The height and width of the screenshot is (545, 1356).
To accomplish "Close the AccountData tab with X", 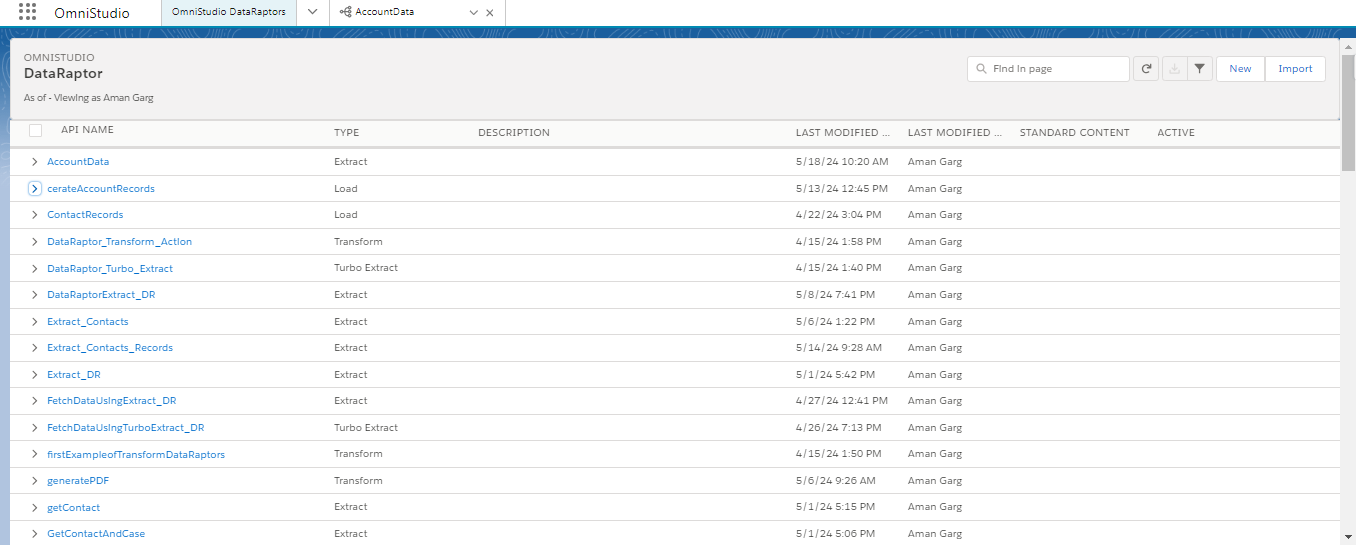I will 490,13.
